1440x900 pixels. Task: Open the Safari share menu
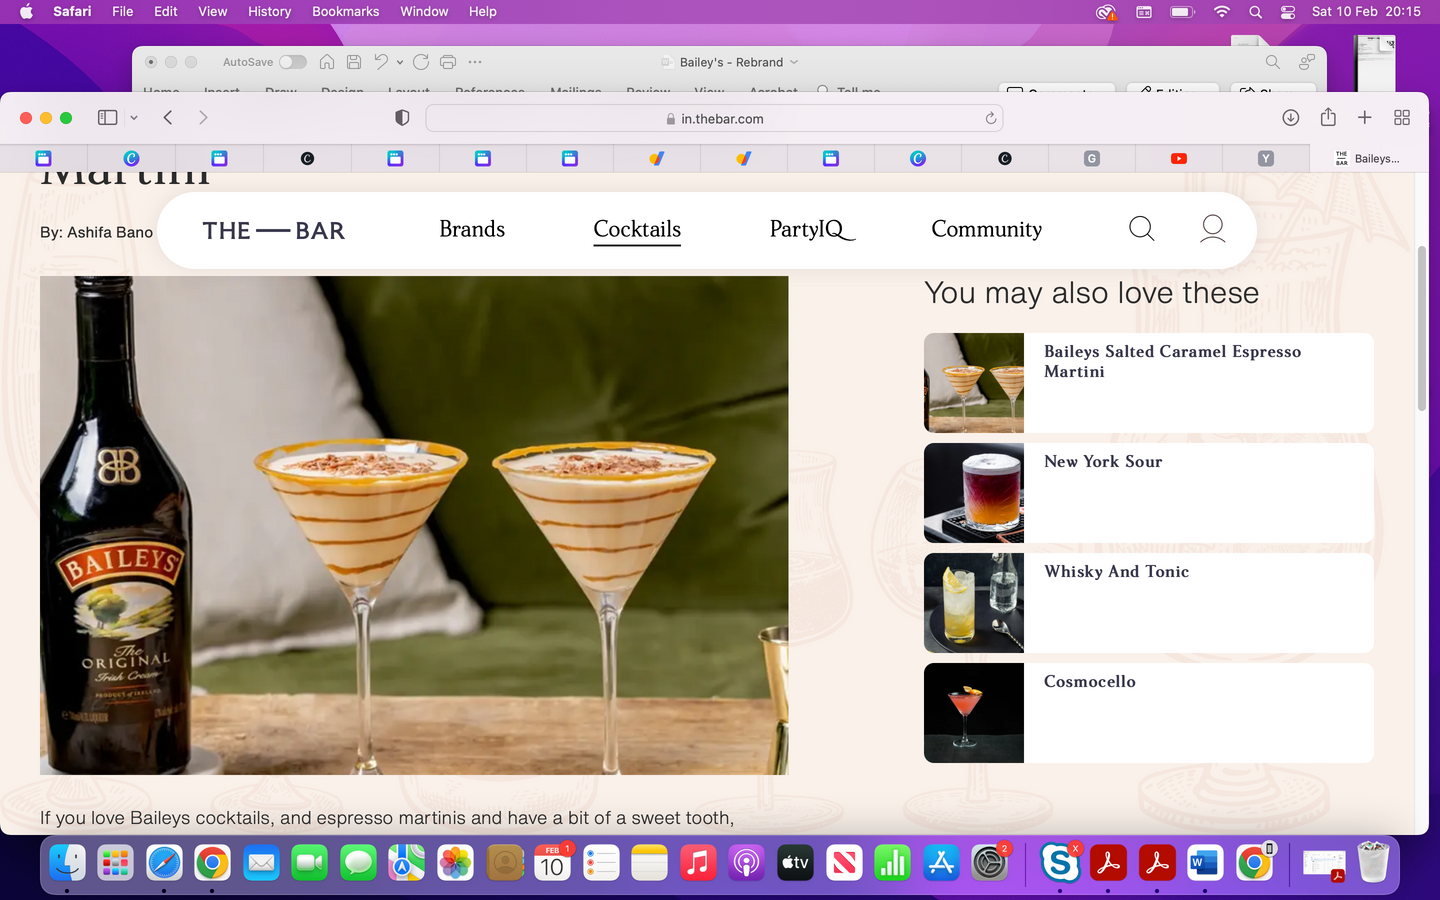pos(1328,117)
